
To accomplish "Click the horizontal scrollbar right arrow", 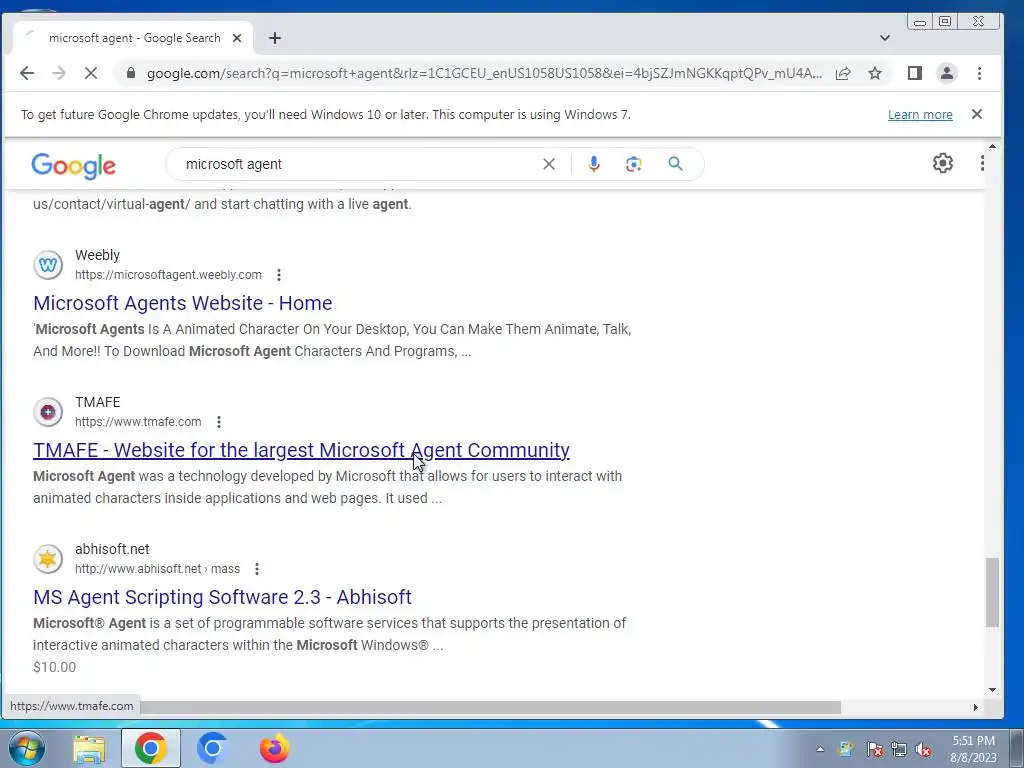I will tap(976, 707).
